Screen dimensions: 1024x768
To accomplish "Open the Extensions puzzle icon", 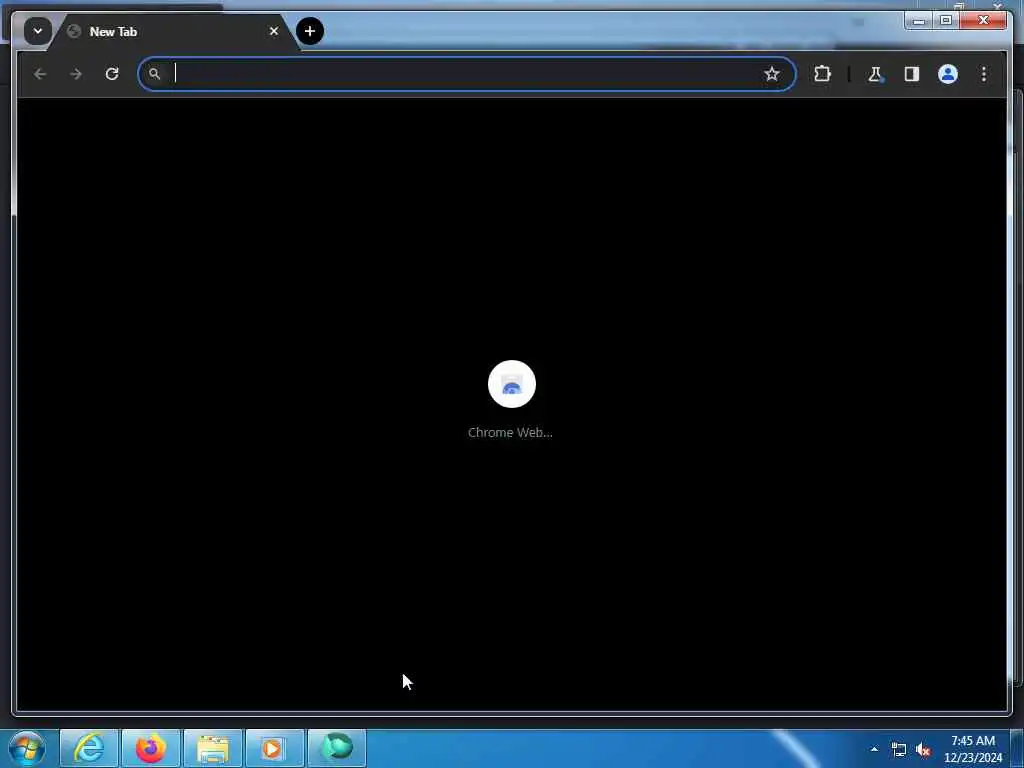I will [822, 74].
